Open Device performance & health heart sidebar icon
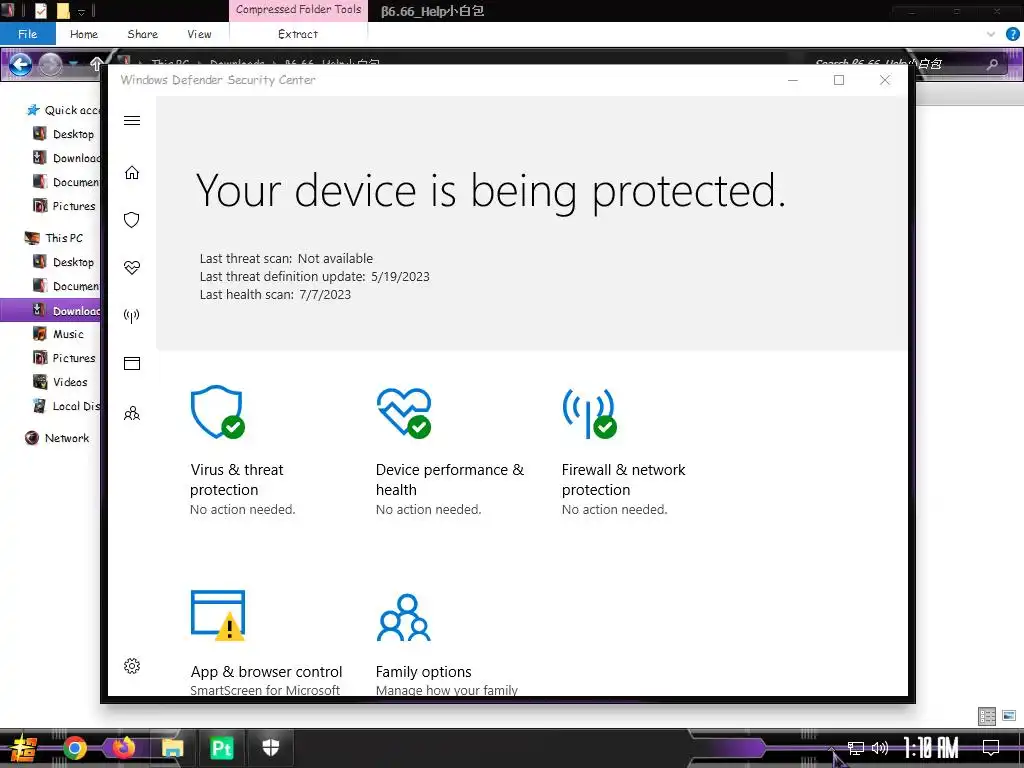1024x768 pixels. point(132,268)
